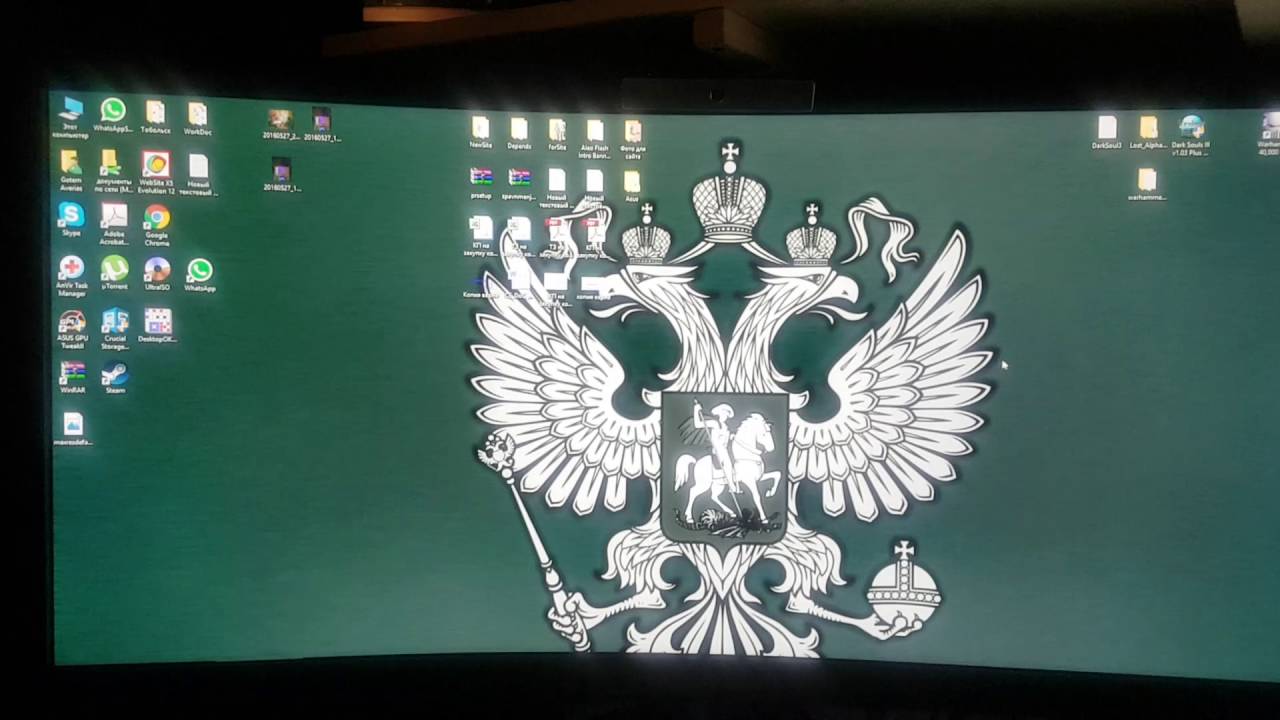The width and height of the screenshot is (1280, 720).
Task: Open the archive next to prsetup
Action: click(519, 184)
